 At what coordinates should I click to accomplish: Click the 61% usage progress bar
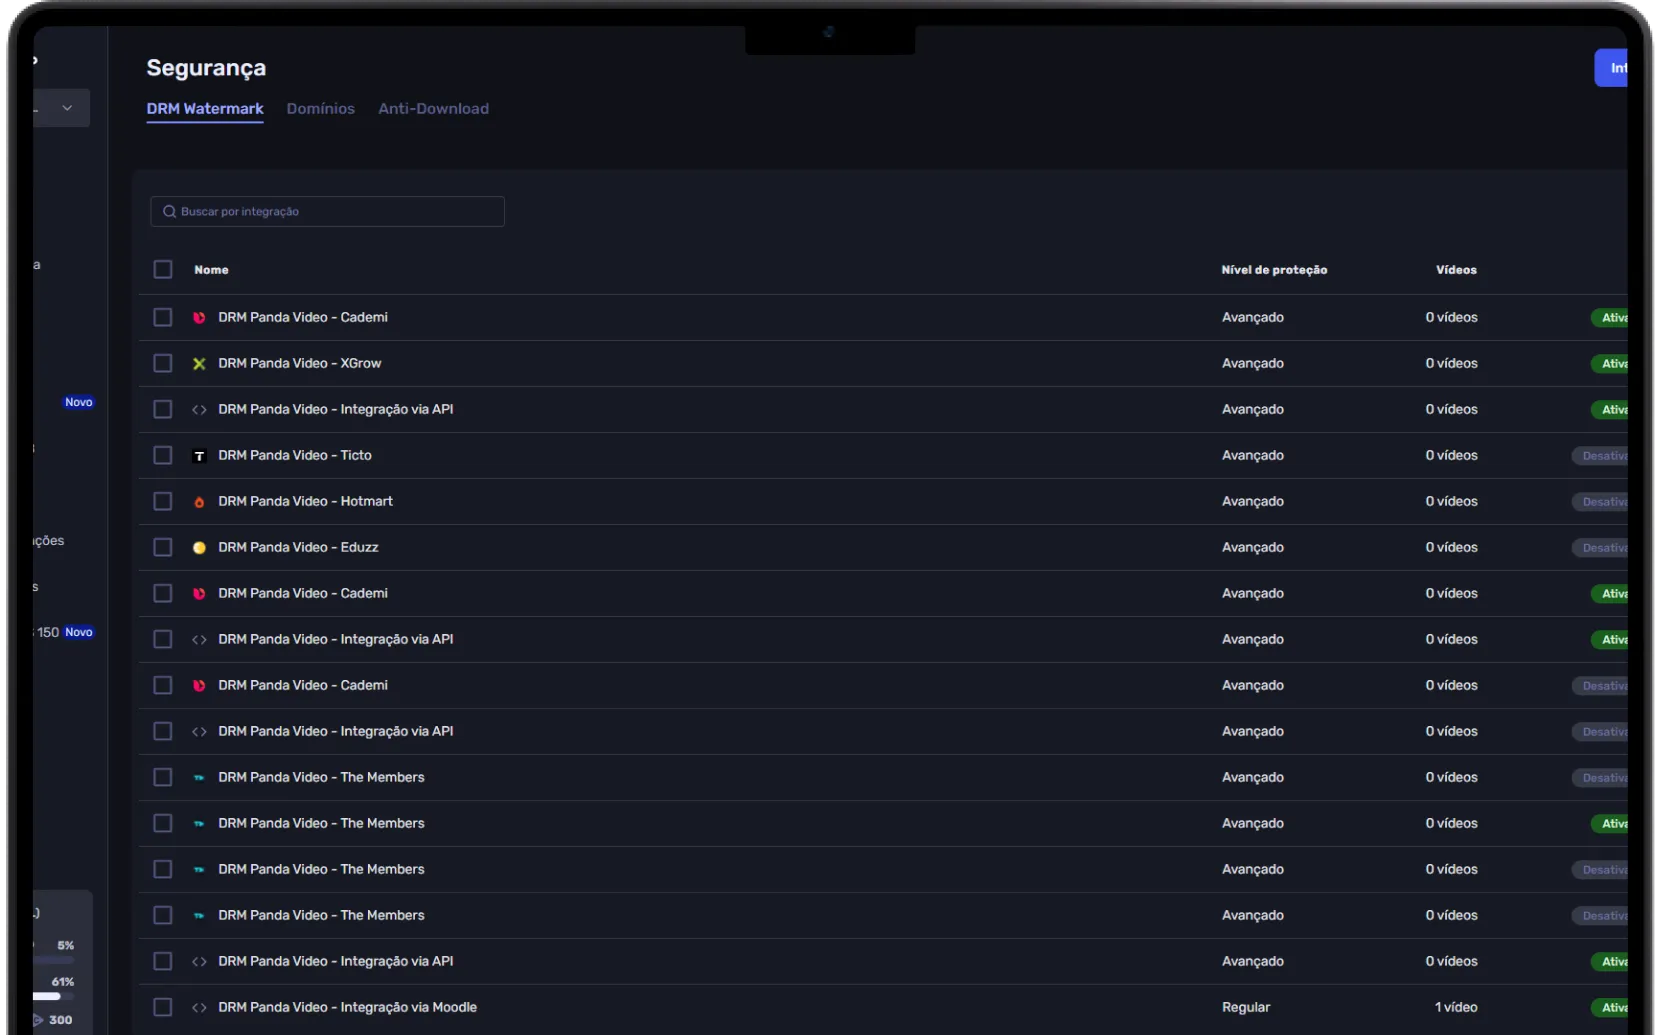coord(54,997)
